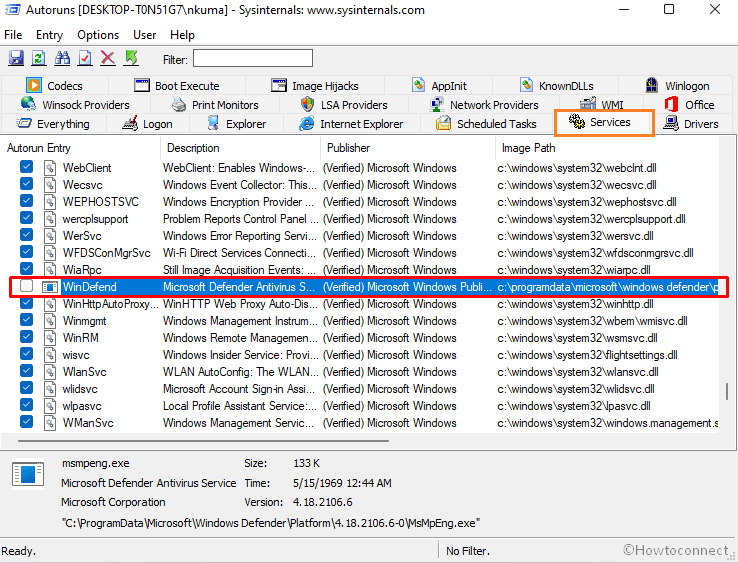The height and width of the screenshot is (563, 738).
Task: Click the Save toolbar icon
Action: 16,58
